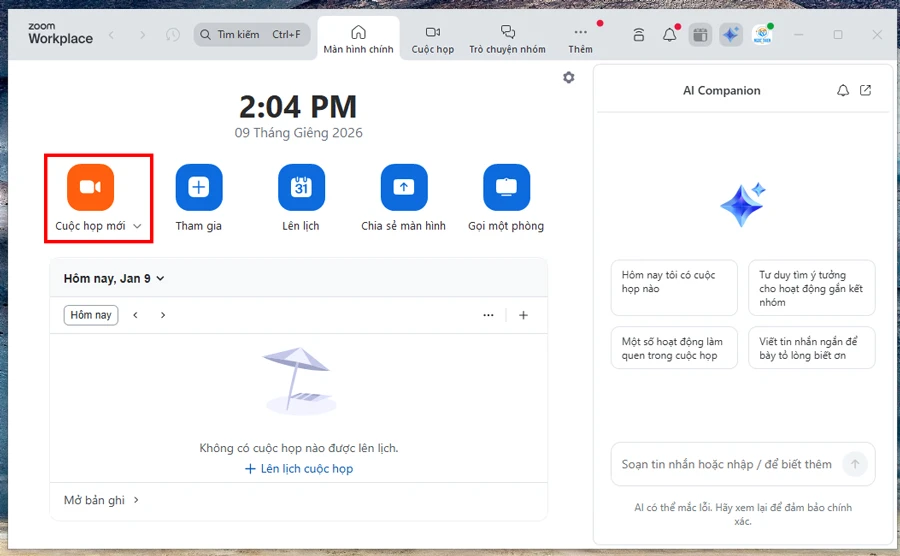
Task: Pop out the AI Companion panel
Action: [866, 90]
